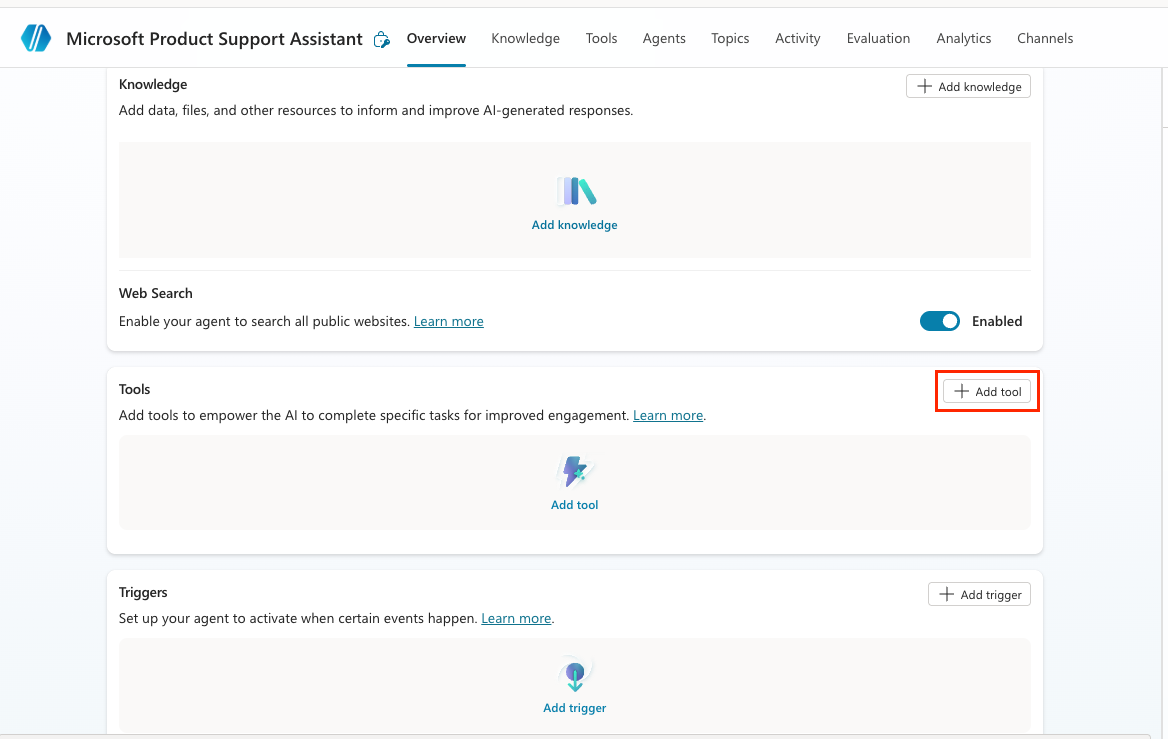This screenshot has width=1168, height=739.
Task: Switch to the Channels tab
Action: [1044, 38]
